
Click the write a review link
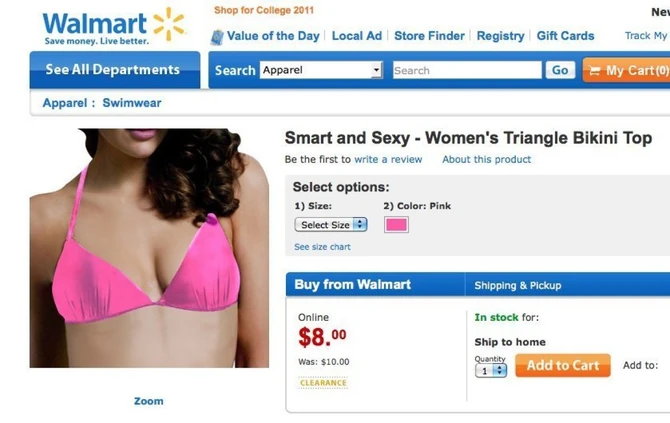[x=388, y=159]
